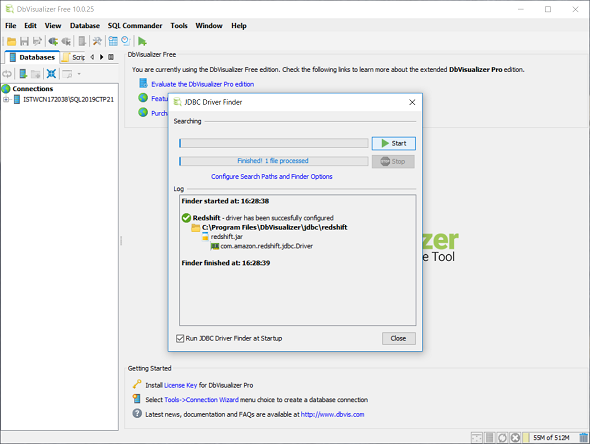Click com.amazon.redshift.jdbc.Driver class entry

pyautogui.click(x=266, y=246)
